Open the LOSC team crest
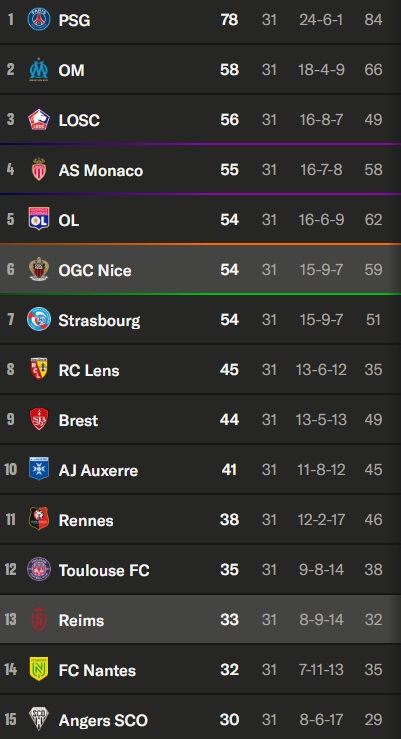 [39, 120]
